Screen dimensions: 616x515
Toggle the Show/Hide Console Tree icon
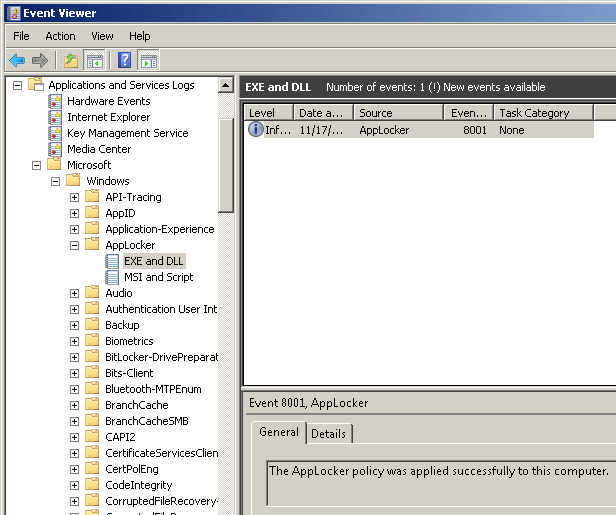[x=95, y=60]
